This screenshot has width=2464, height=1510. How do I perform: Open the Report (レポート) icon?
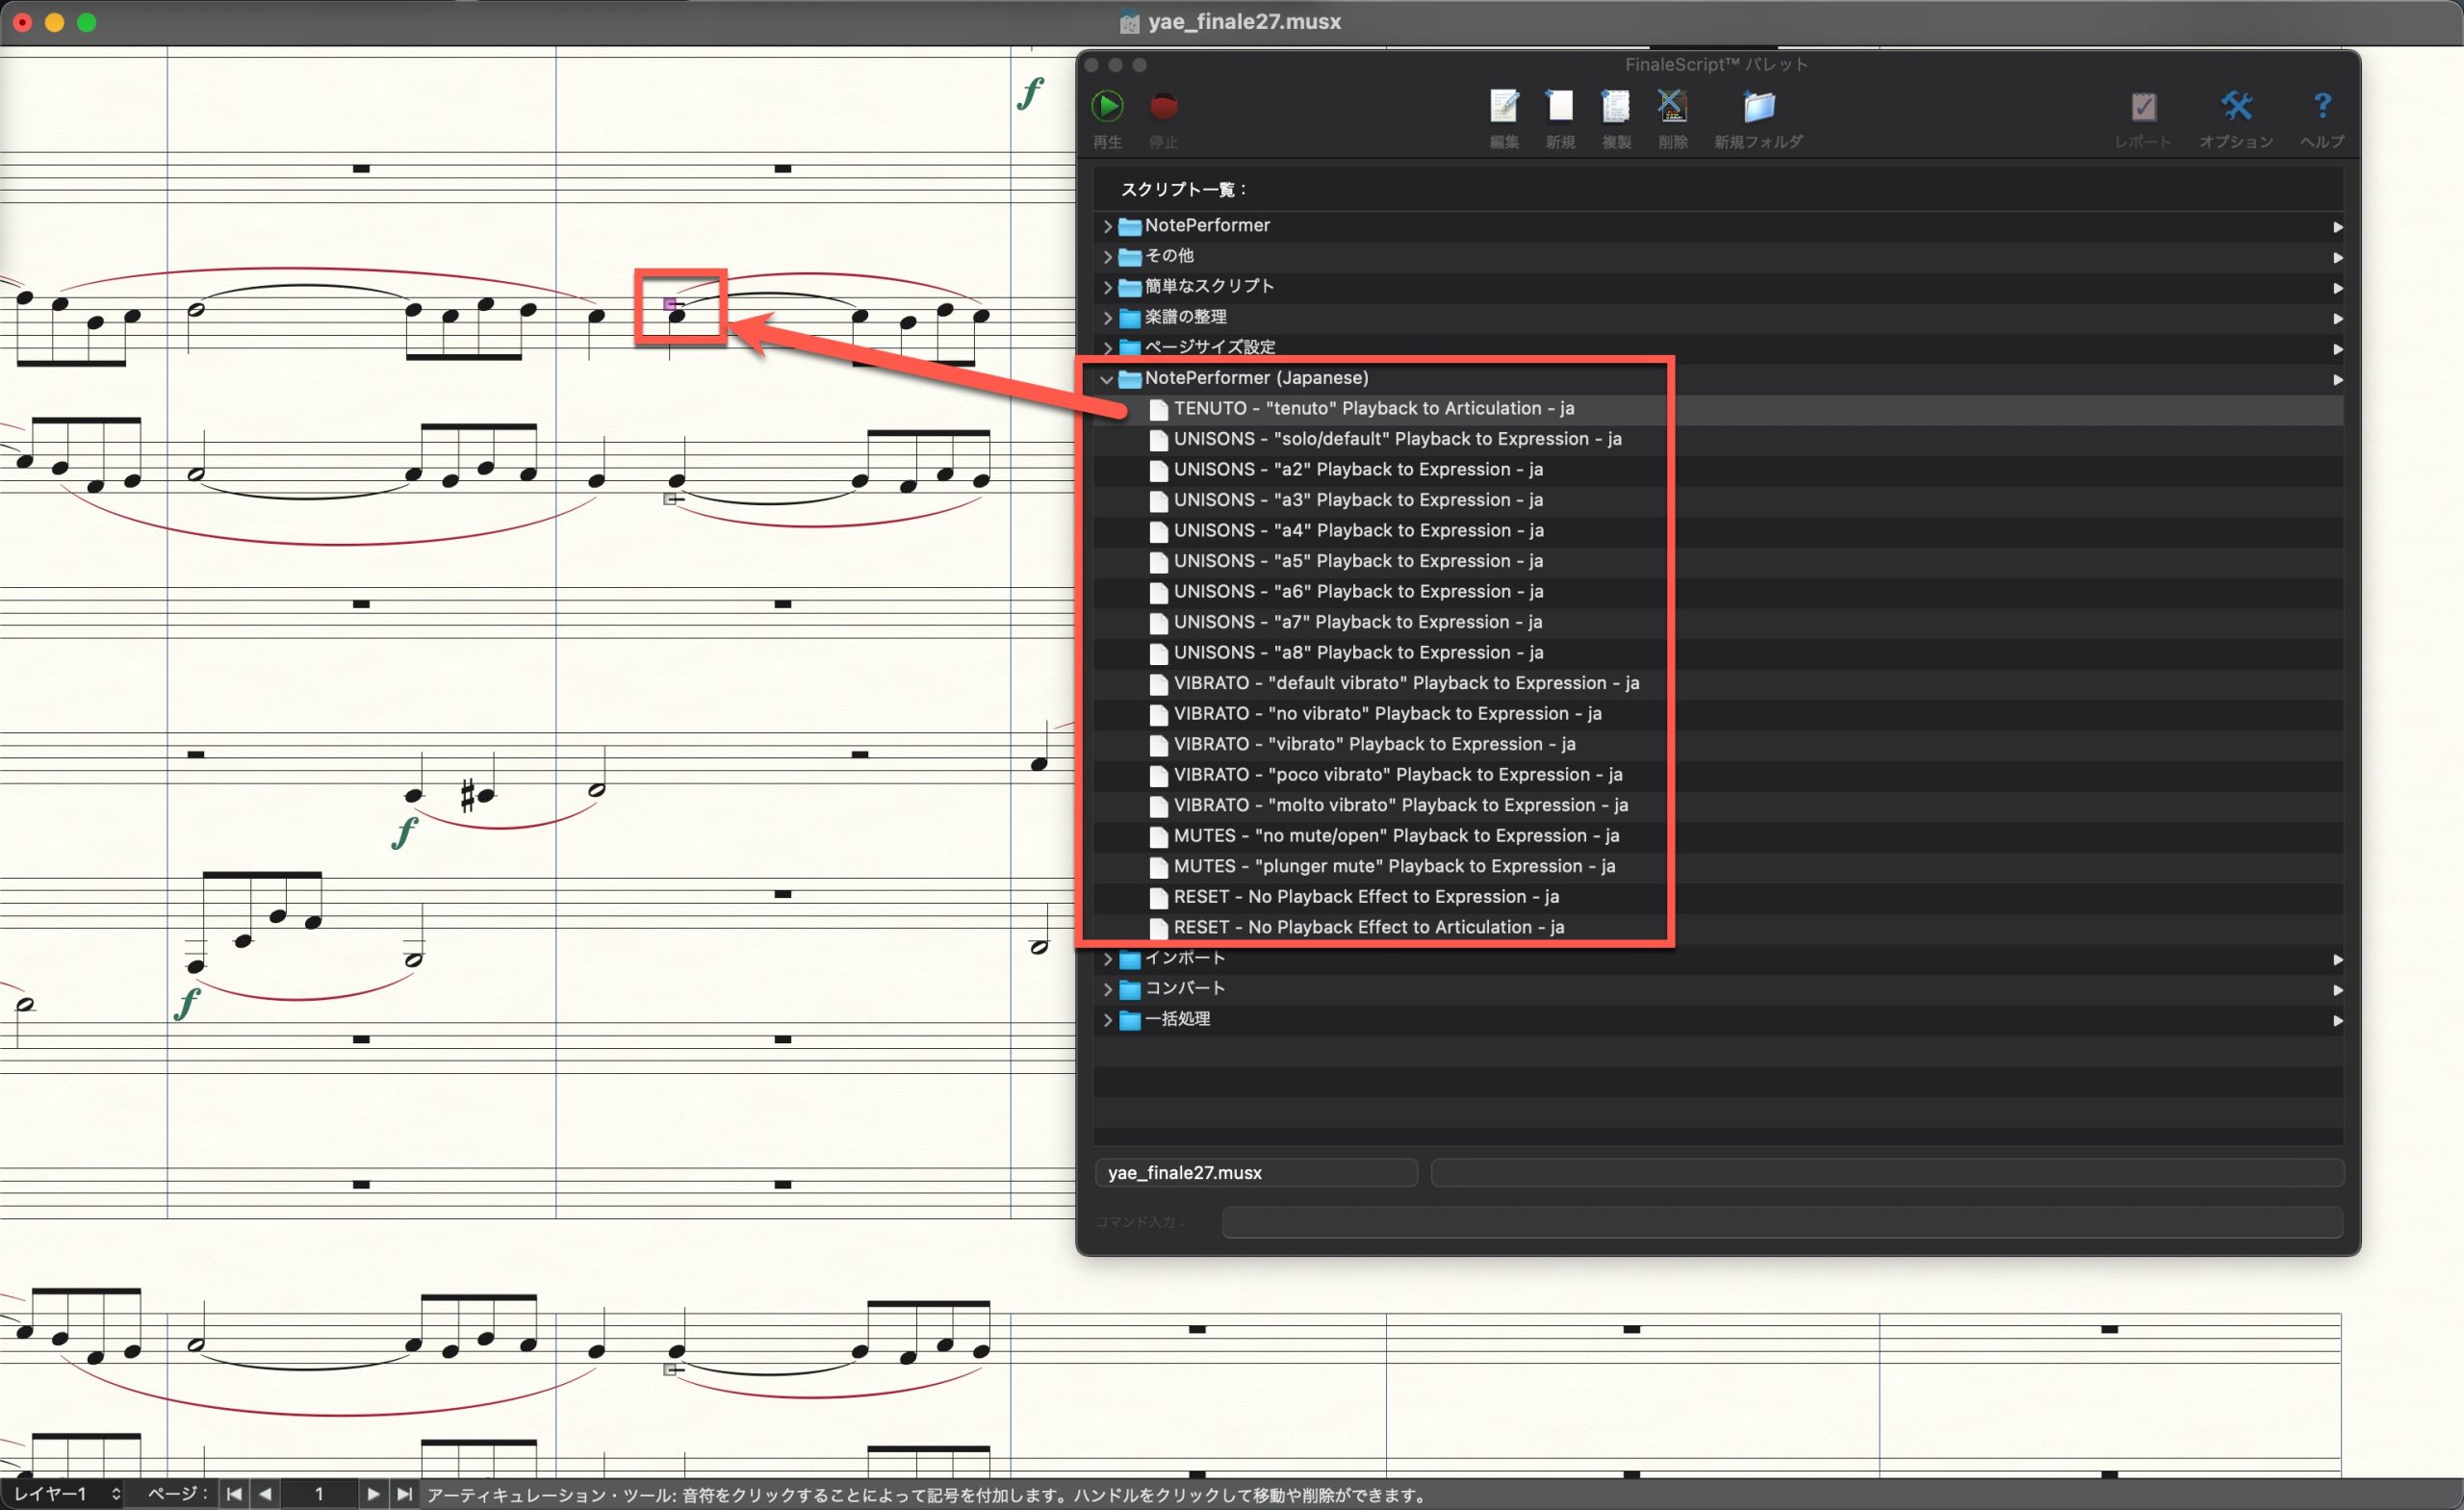pos(2143,105)
